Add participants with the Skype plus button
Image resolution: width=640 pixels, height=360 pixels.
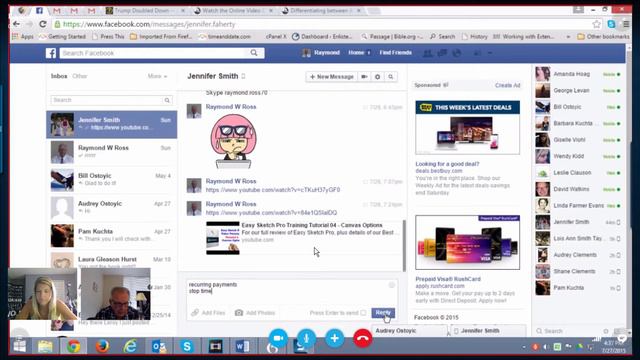(334, 338)
